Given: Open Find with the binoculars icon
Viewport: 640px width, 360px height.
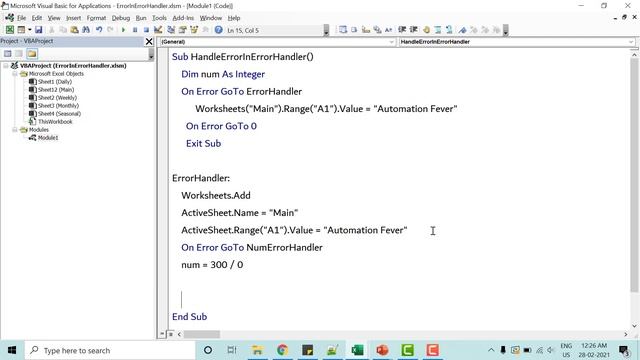Looking at the screenshot, I should (x=86, y=30).
